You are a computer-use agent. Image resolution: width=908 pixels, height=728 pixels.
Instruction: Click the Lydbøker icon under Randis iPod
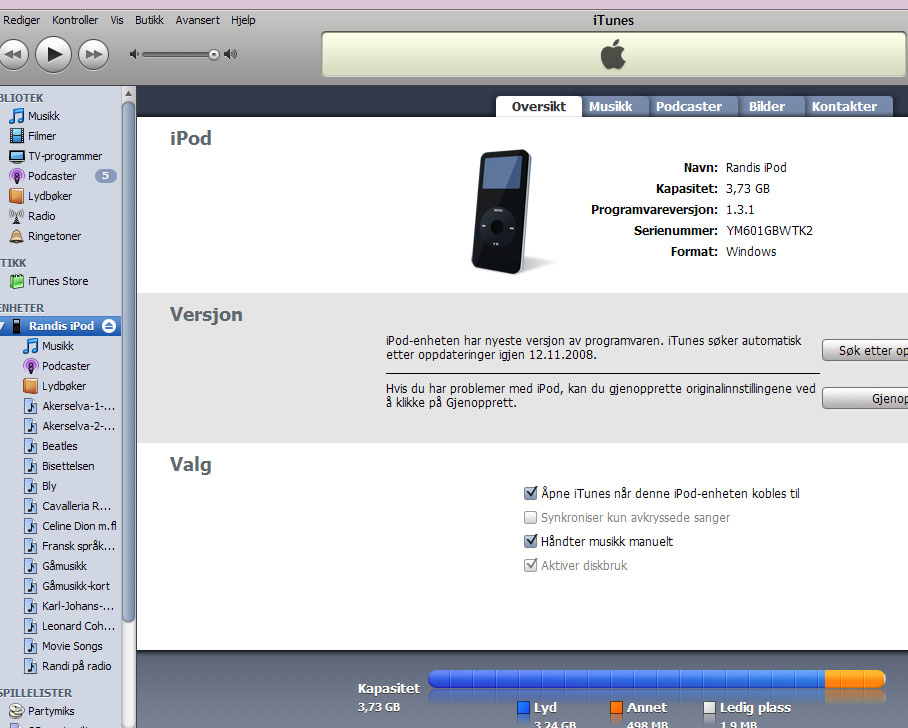(31, 386)
